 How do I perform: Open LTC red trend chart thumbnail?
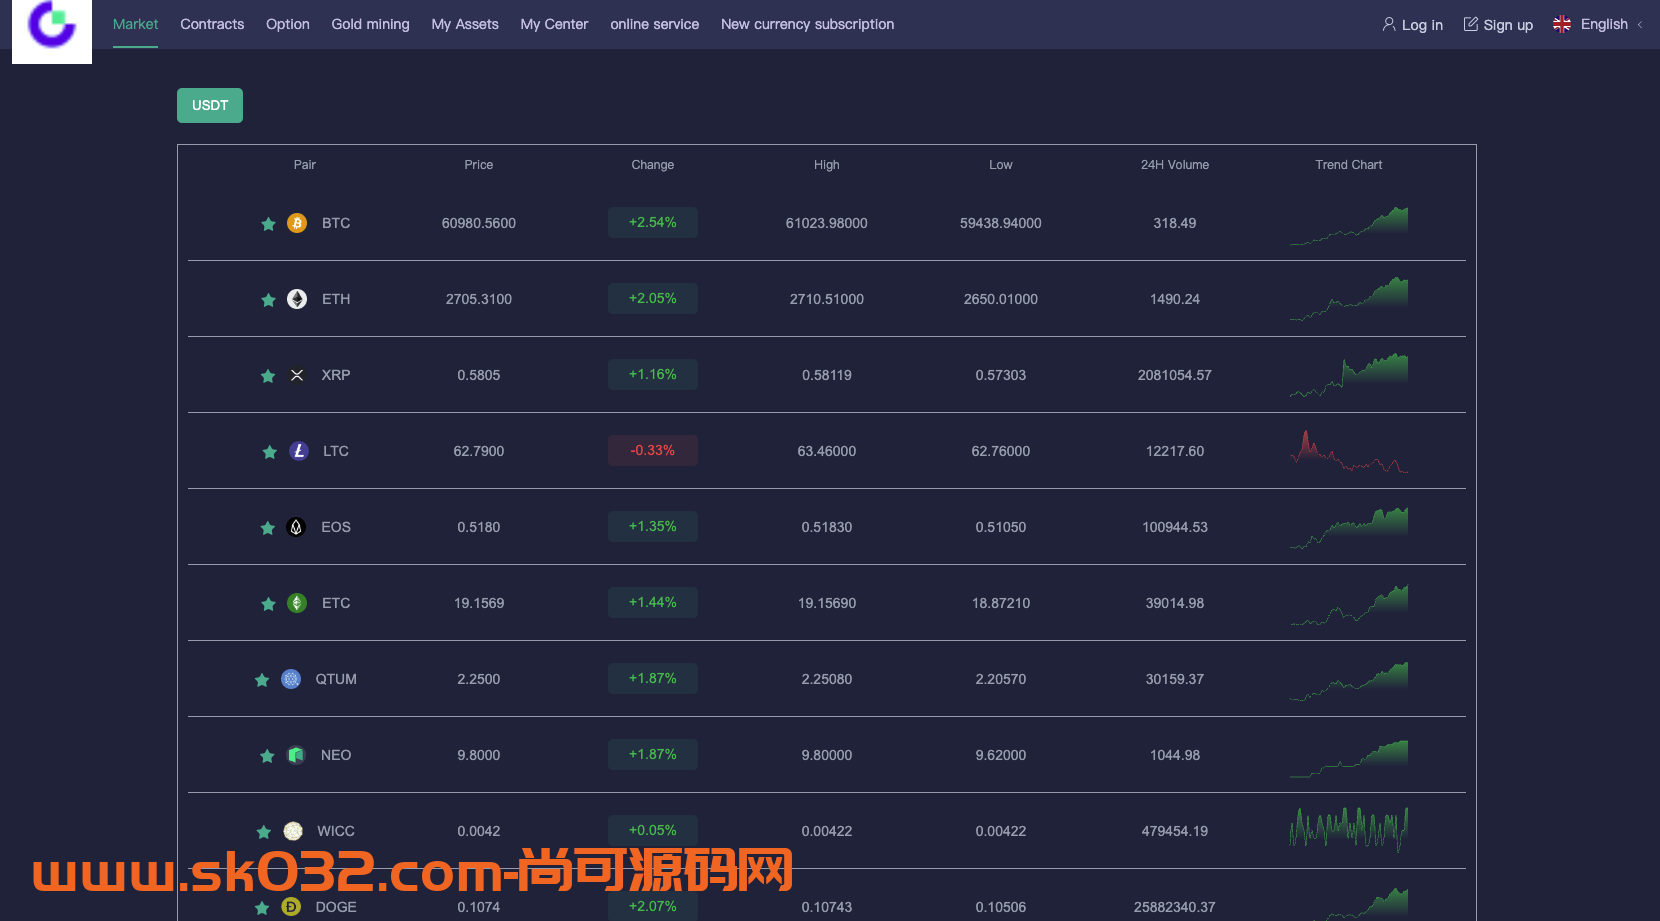click(x=1349, y=451)
